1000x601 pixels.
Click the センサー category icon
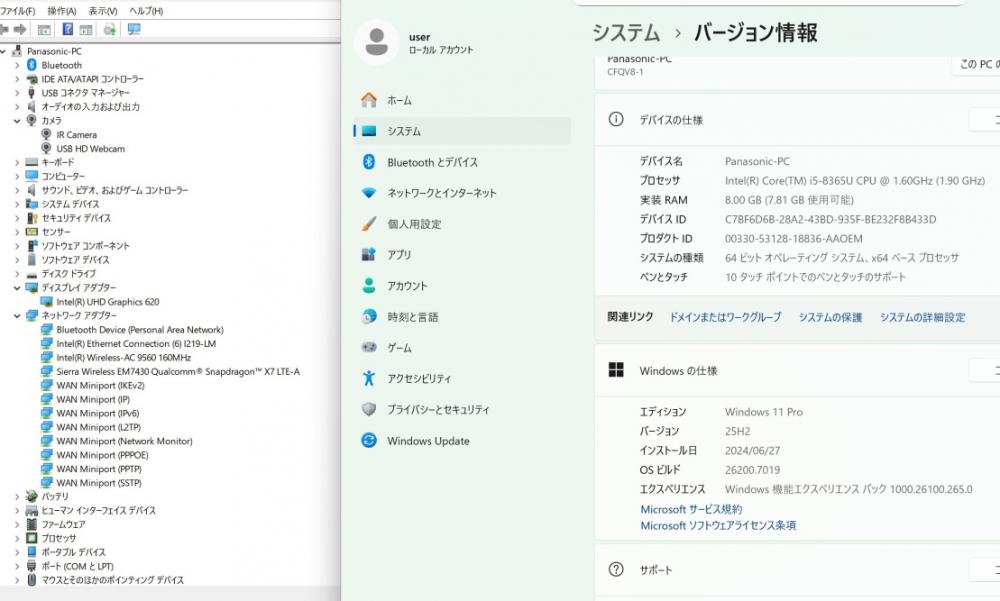click(32, 232)
